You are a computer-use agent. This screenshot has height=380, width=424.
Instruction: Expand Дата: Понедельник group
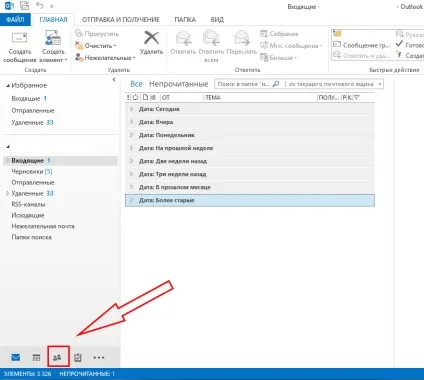click(x=132, y=135)
